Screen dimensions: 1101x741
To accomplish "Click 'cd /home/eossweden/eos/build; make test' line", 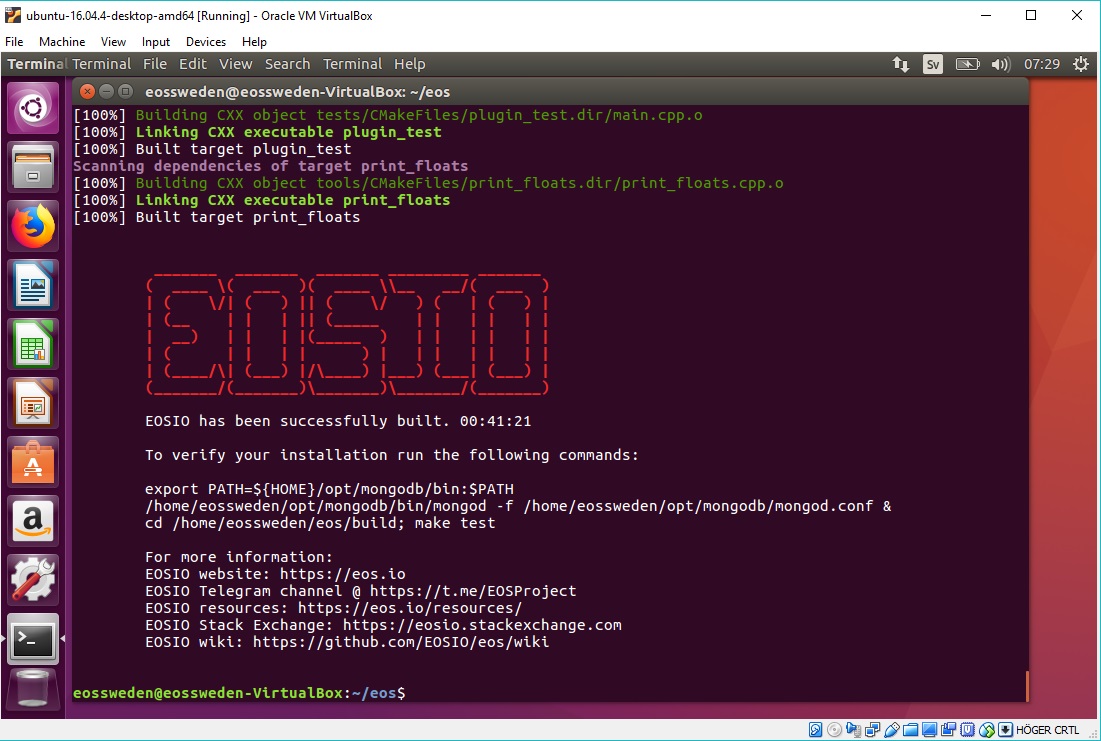I will [x=320, y=523].
